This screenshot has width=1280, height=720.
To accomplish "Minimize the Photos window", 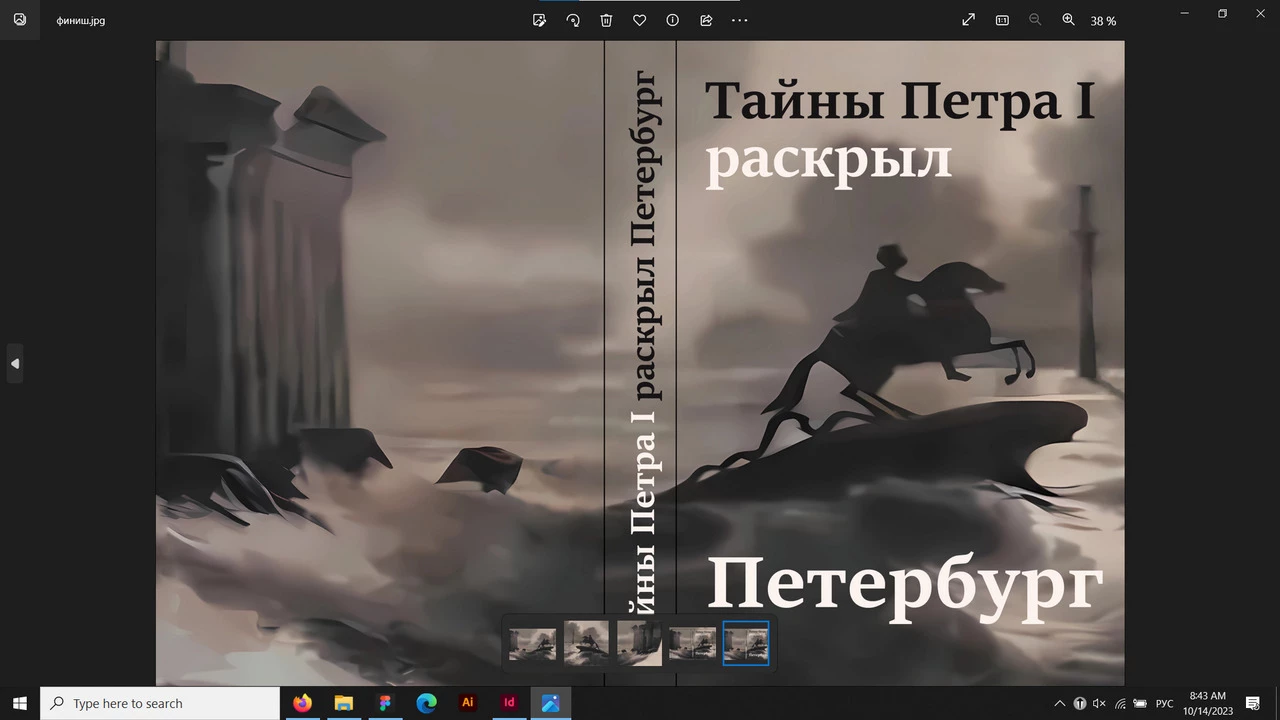I will (1185, 13).
